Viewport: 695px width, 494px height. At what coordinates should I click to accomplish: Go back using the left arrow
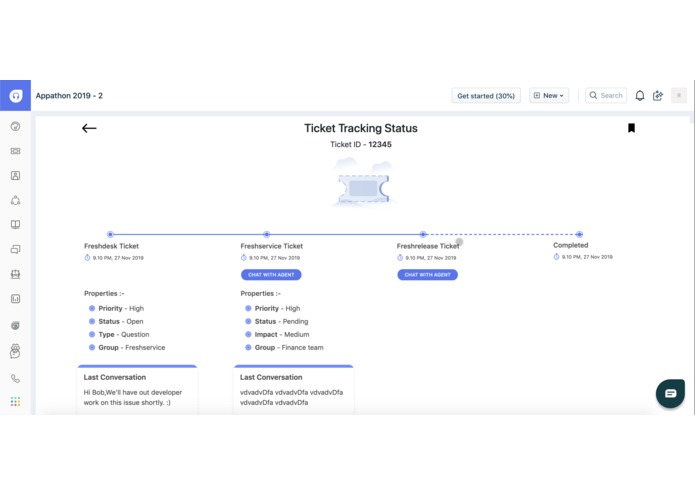click(x=89, y=128)
